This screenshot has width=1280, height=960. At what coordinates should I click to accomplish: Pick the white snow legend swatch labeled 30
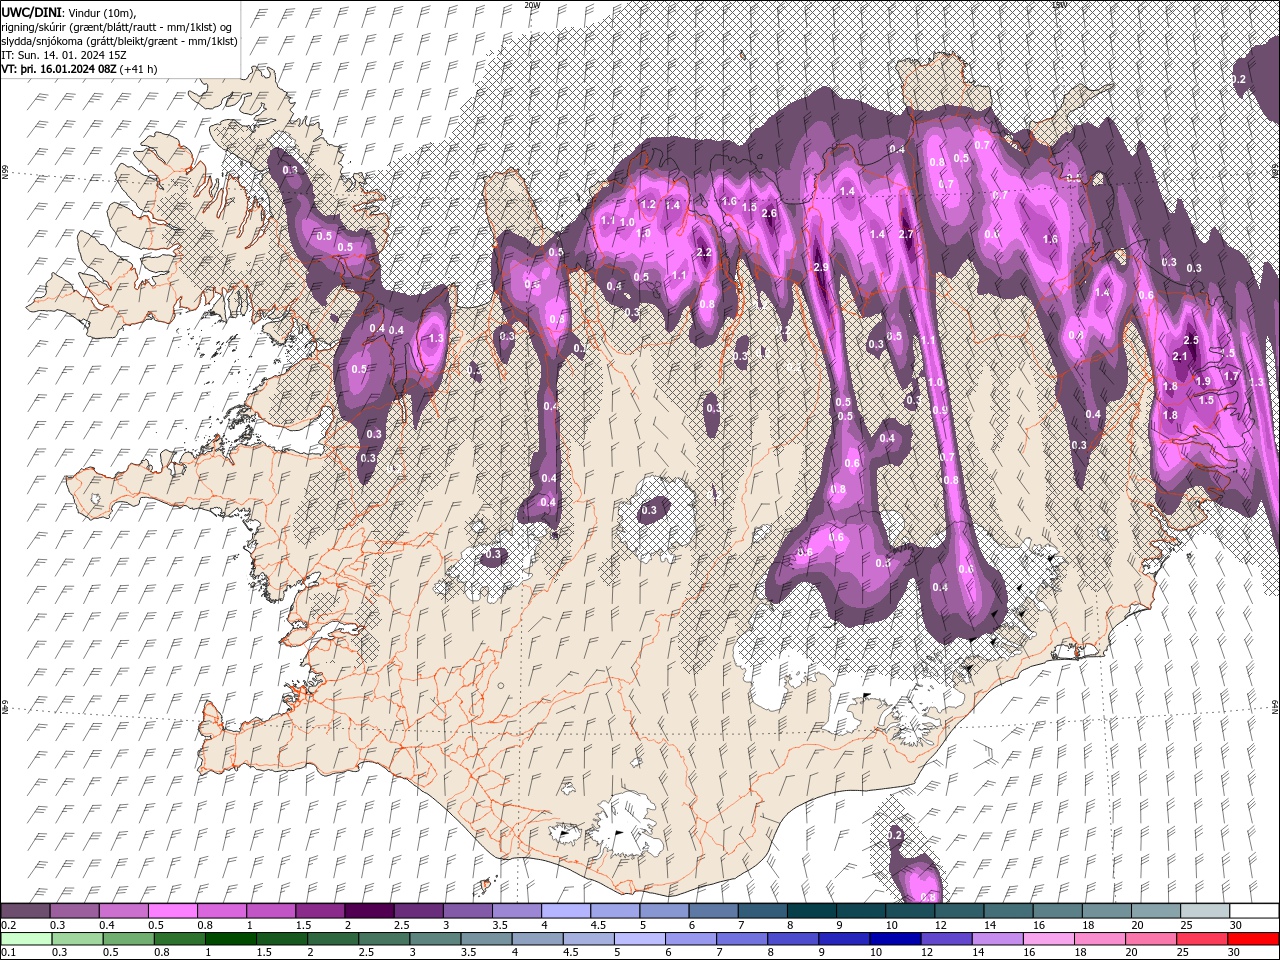click(x=1255, y=911)
